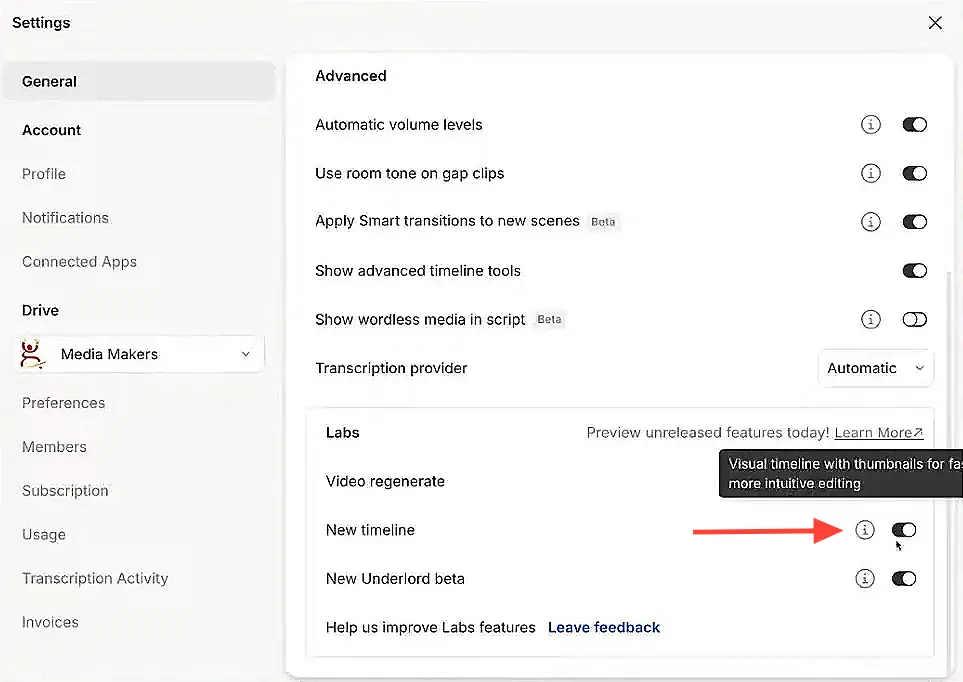Click the info icon beside Automatic volume levels
Image resolution: width=963 pixels, height=682 pixels.
click(x=870, y=124)
